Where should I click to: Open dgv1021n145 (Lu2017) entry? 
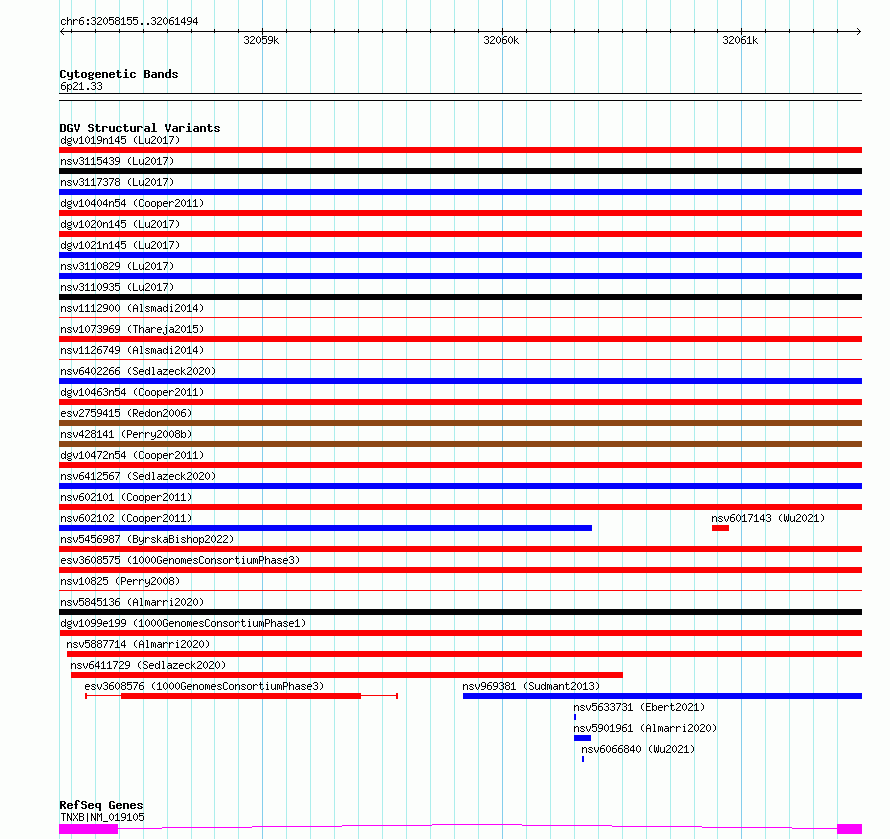[x=120, y=245]
